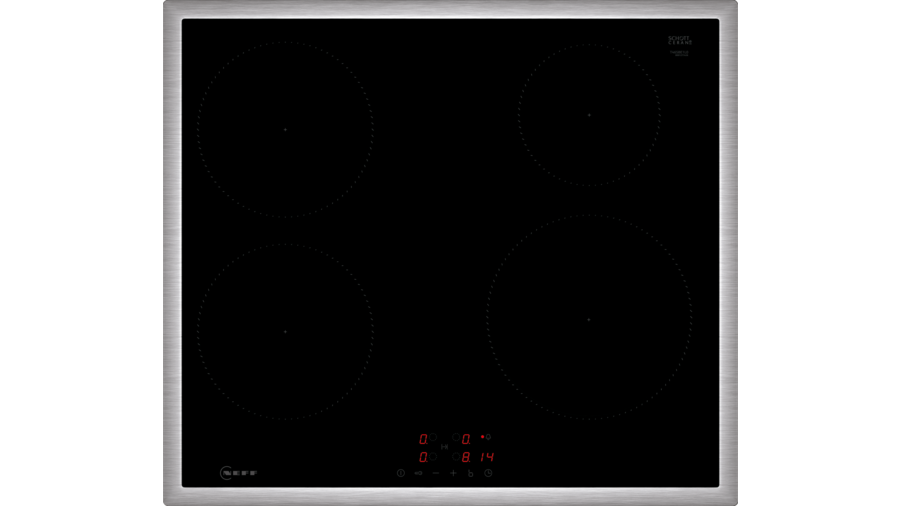
Task: Tap the bell kitchen-timer indicator
Action: (x=488, y=437)
